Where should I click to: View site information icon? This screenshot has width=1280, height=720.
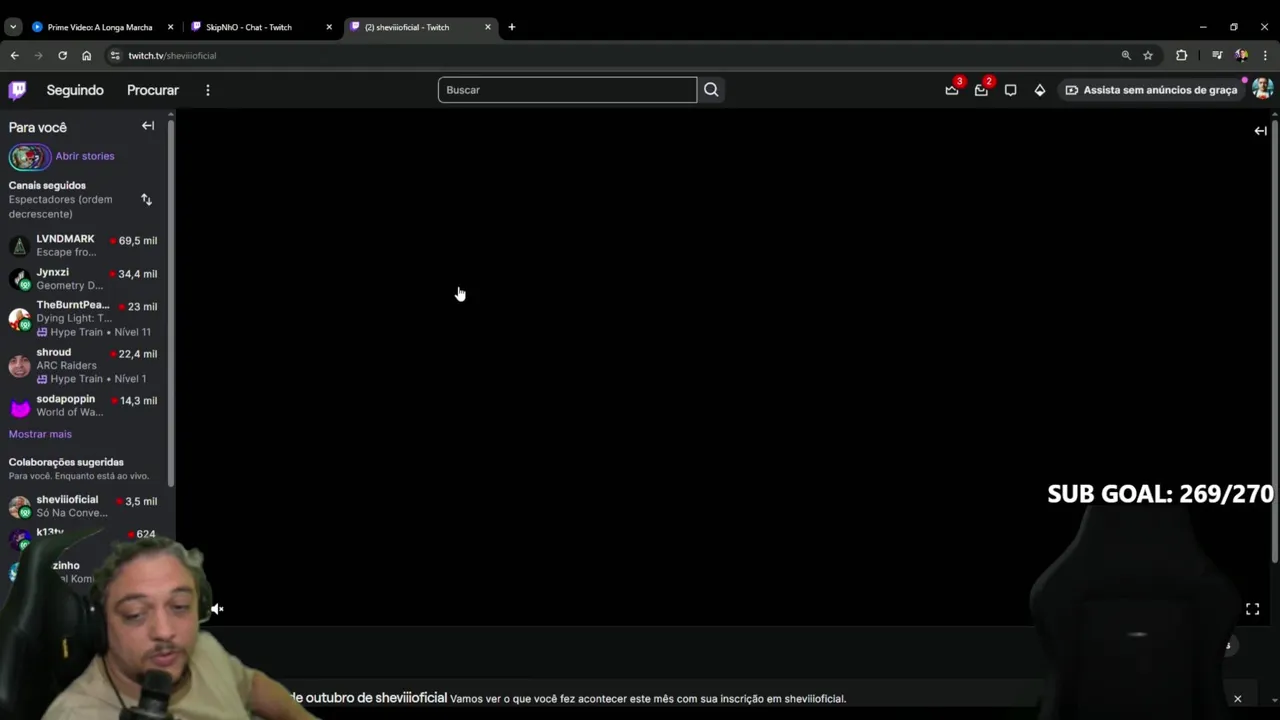tap(115, 56)
